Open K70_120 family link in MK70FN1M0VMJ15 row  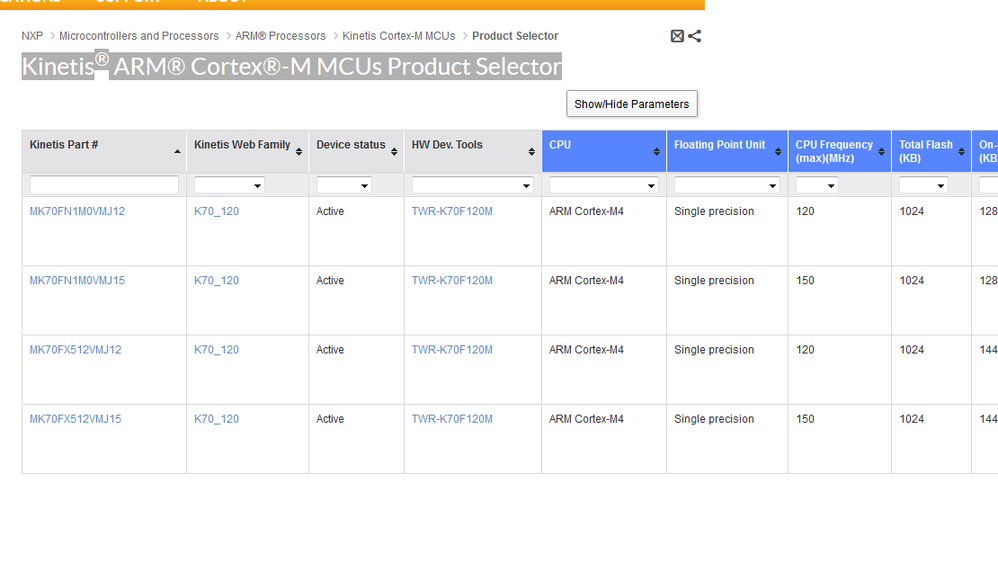click(x=216, y=281)
